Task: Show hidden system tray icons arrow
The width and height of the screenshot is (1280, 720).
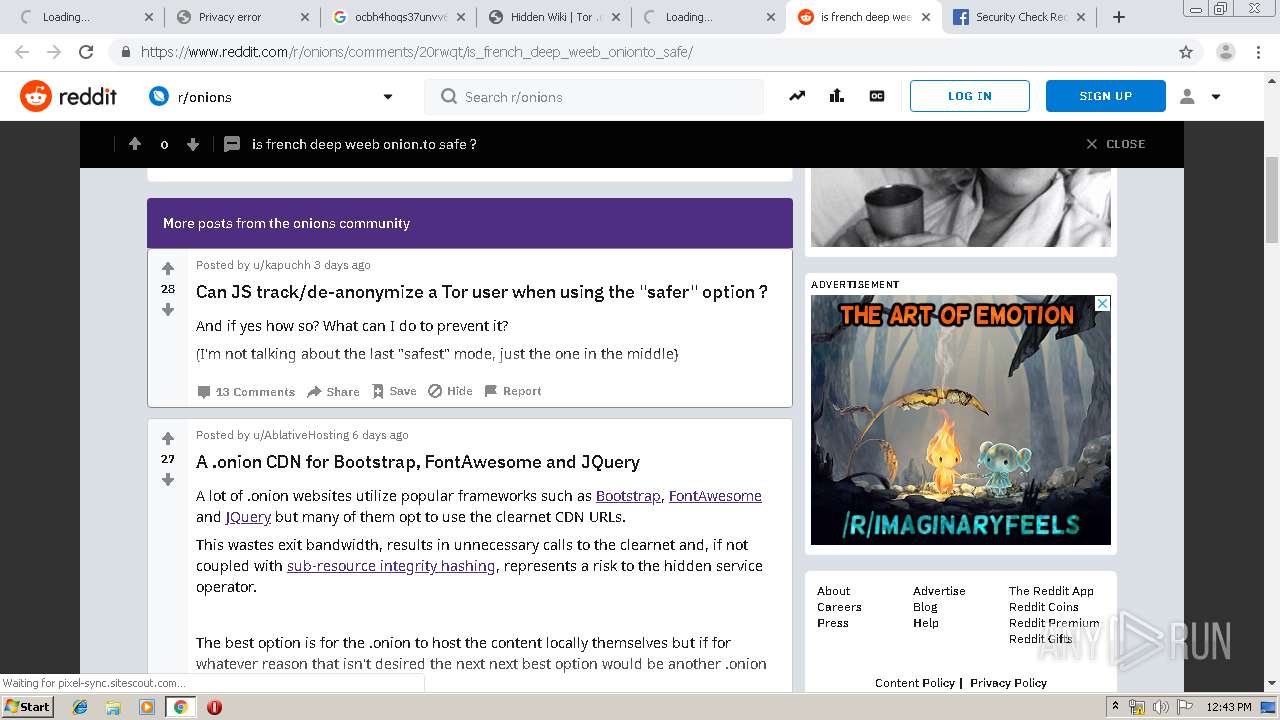Action: click(x=1115, y=707)
